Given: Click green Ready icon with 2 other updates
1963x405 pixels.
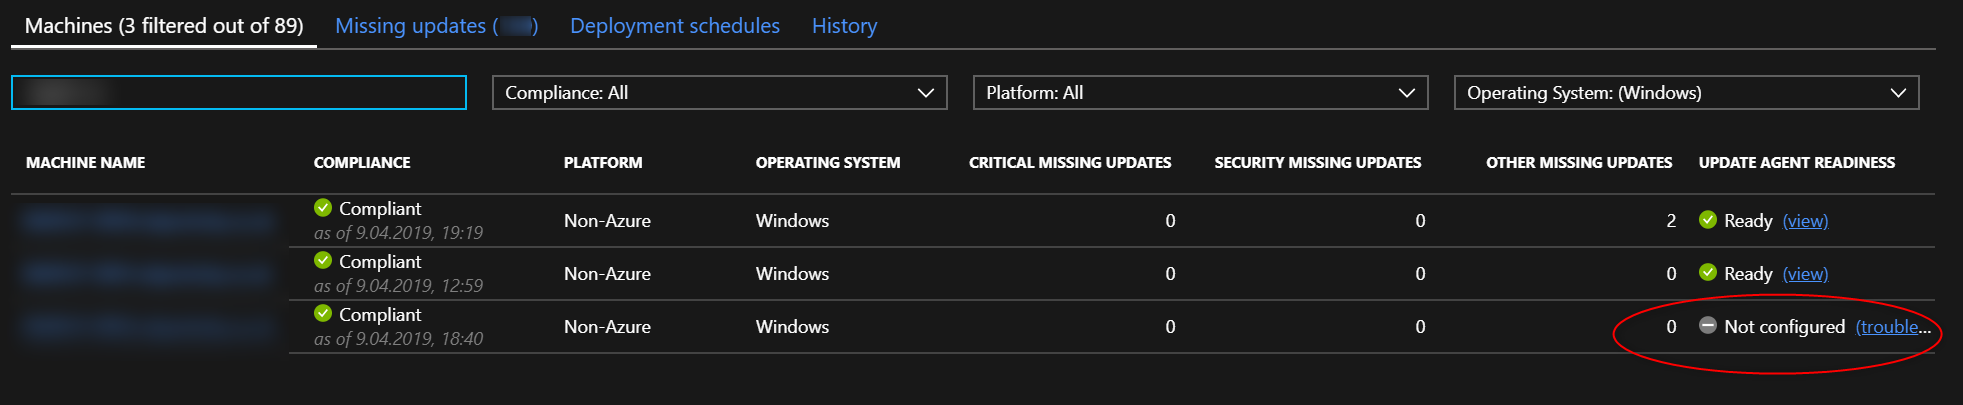Looking at the screenshot, I should click(x=1708, y=220).
